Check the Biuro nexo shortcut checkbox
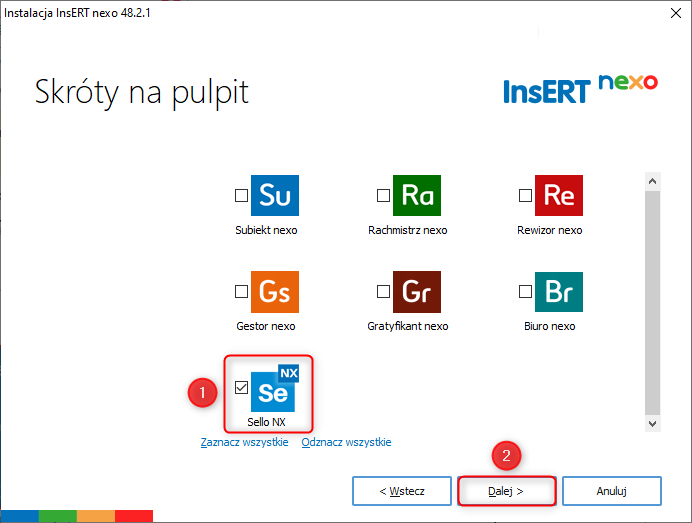The height and width of the screenshot is (523, 692). pyautogui.click(x=525, y=291)
